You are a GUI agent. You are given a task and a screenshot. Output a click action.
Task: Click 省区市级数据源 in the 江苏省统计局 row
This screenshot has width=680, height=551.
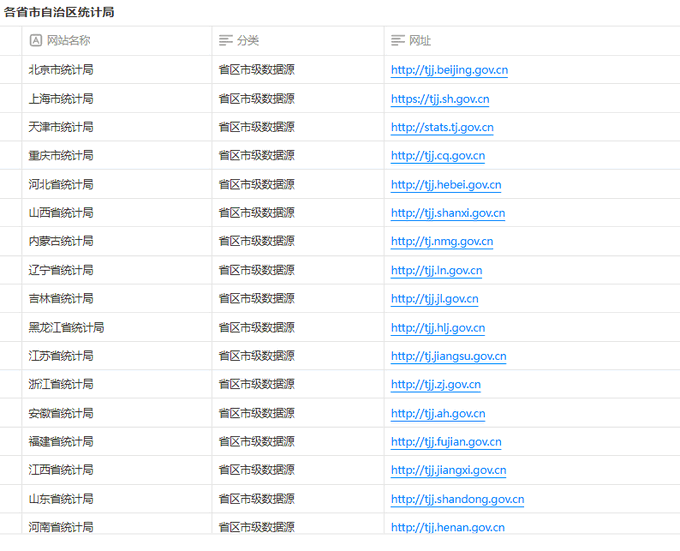click(257, 356)
